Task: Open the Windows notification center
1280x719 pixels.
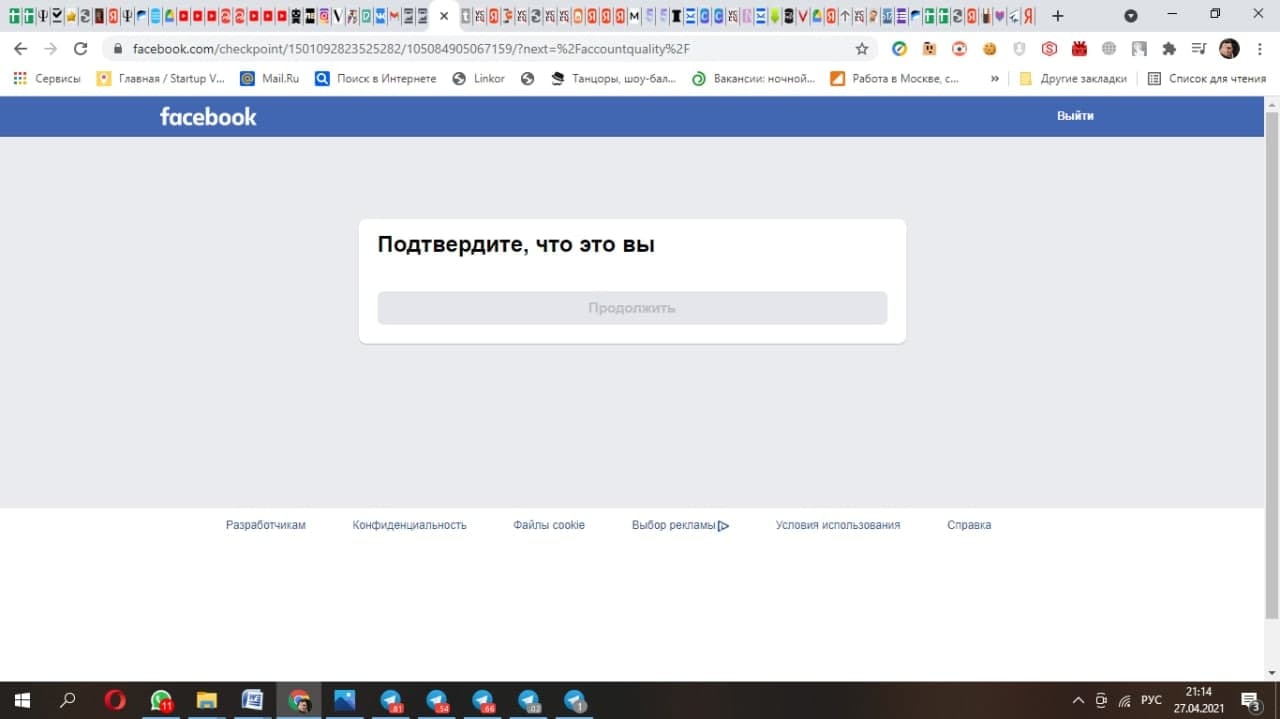Action: coord(1250,700)
